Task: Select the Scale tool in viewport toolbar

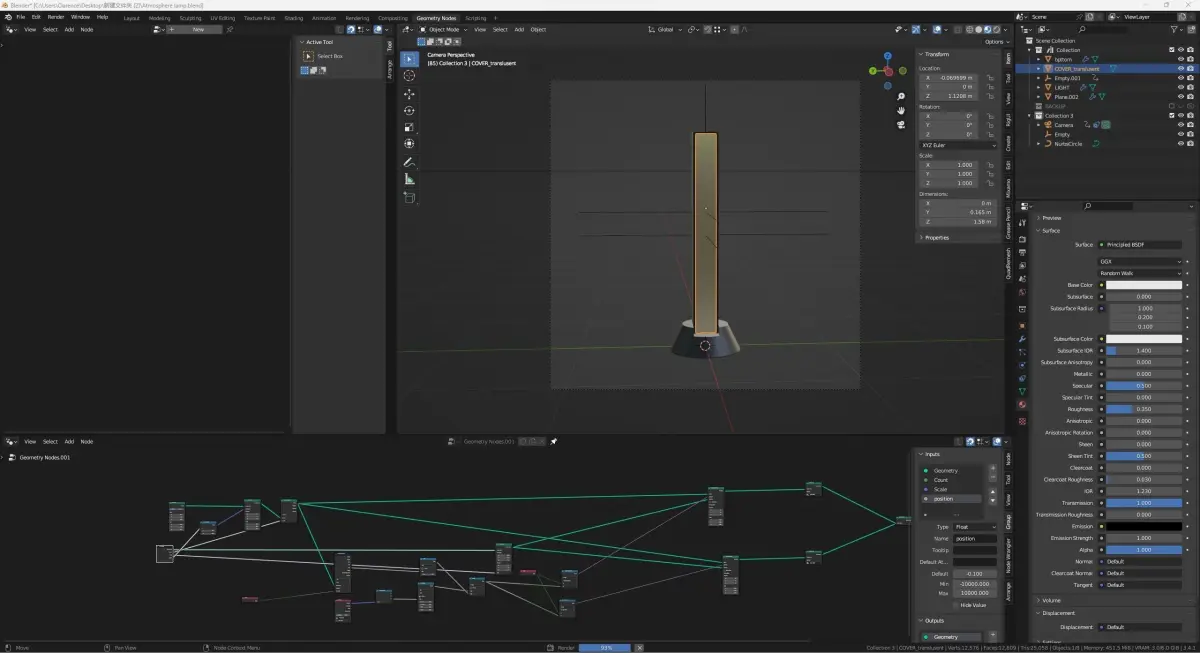Action: point(409,127)
